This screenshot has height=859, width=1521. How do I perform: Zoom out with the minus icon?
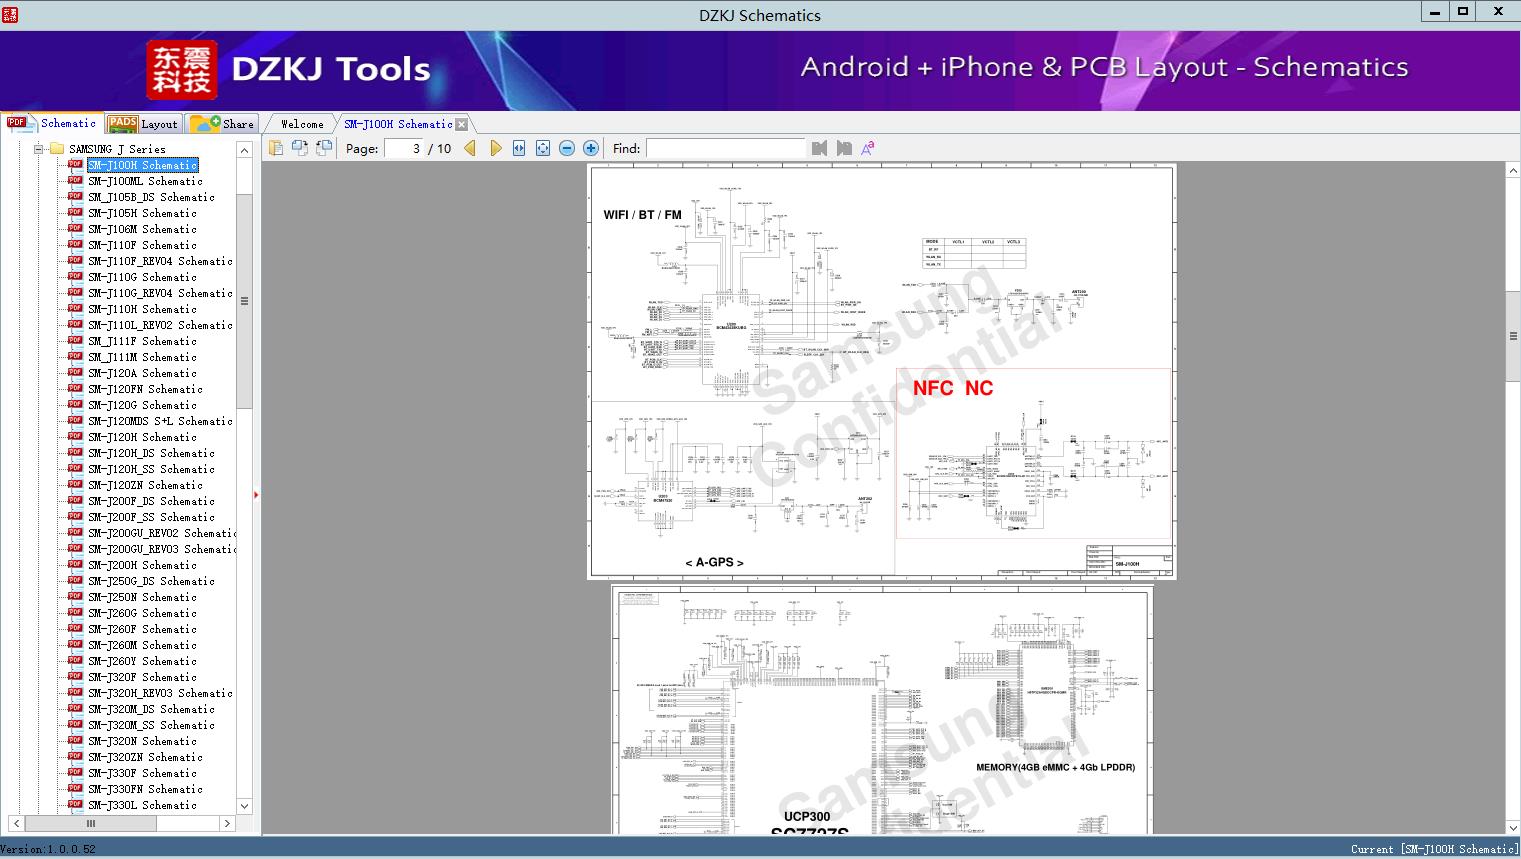[x=567, y=148]
